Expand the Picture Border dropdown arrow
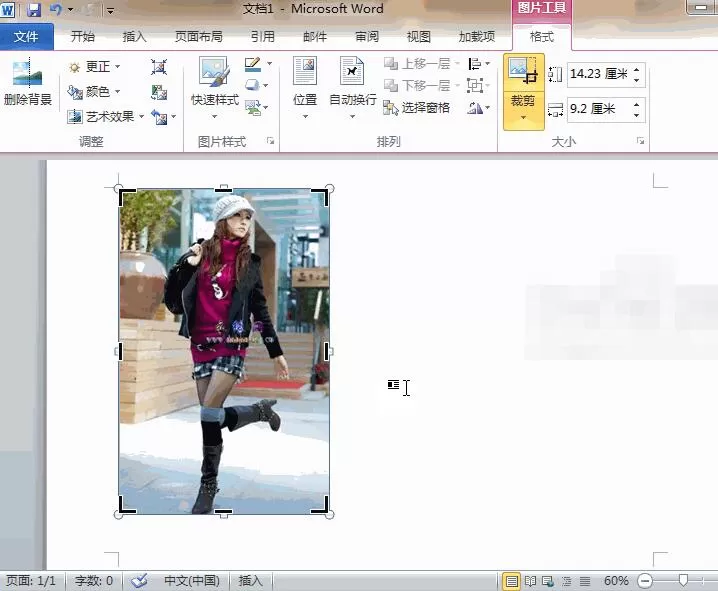718x591 pixels. (x=269, y=64)
